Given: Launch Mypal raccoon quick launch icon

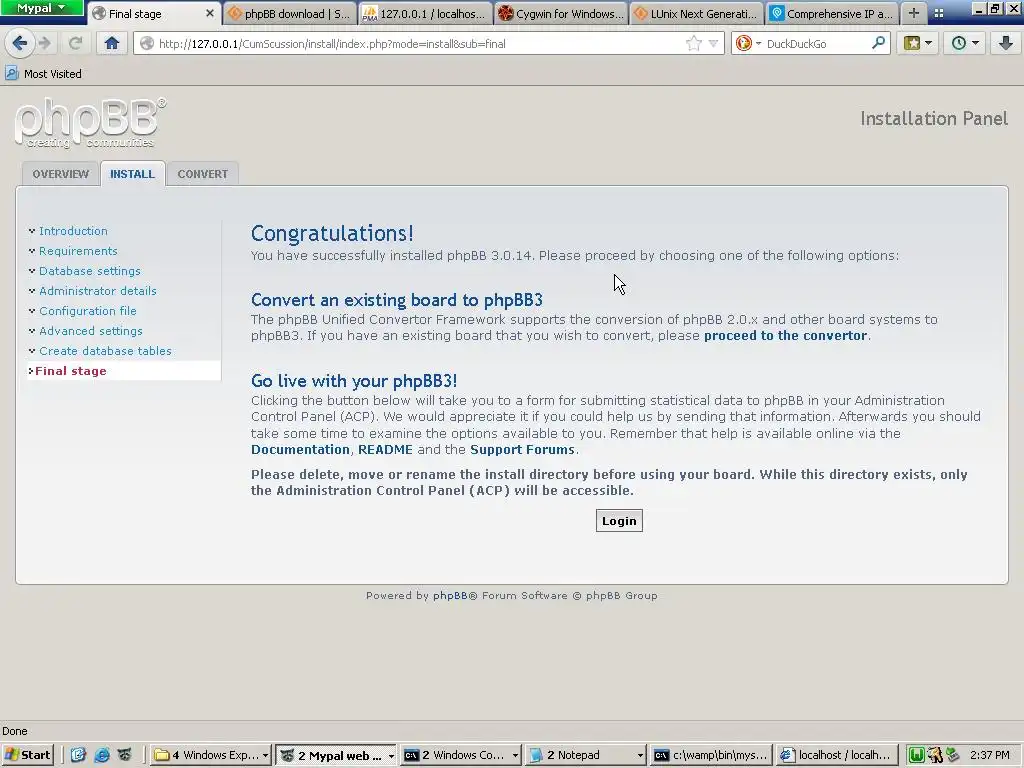Looking at the screenshot, I should [125, 755].
